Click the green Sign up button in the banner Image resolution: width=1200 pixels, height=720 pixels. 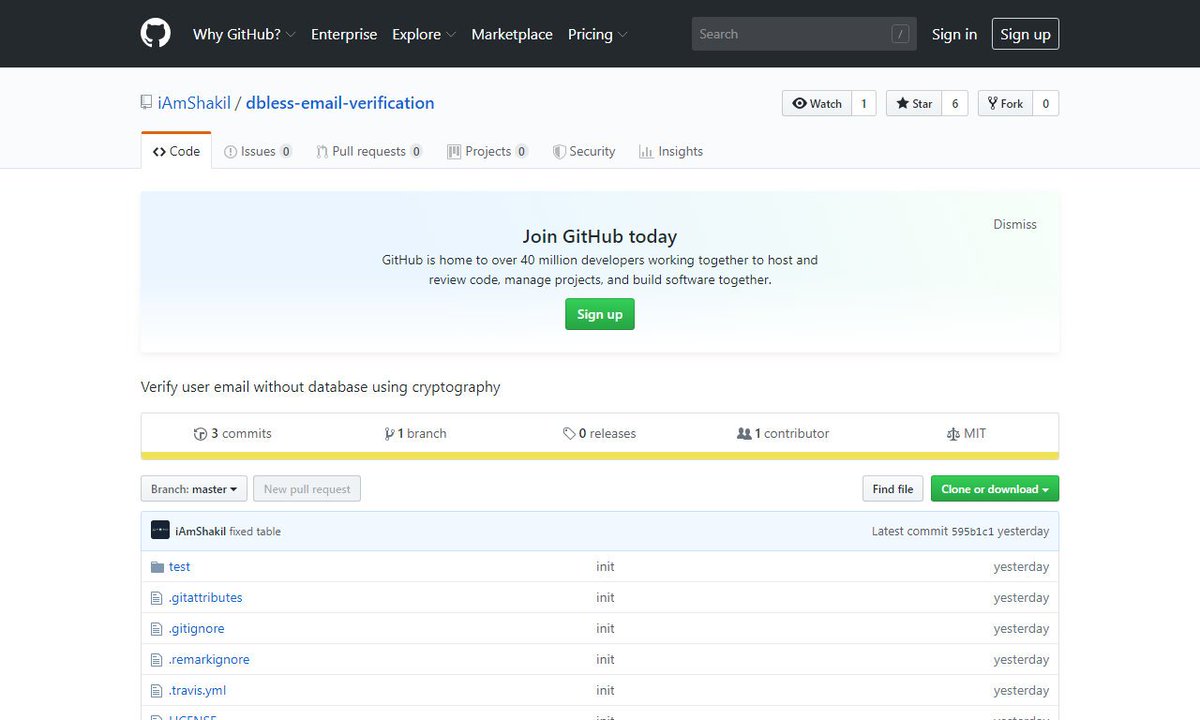point(600,314)
